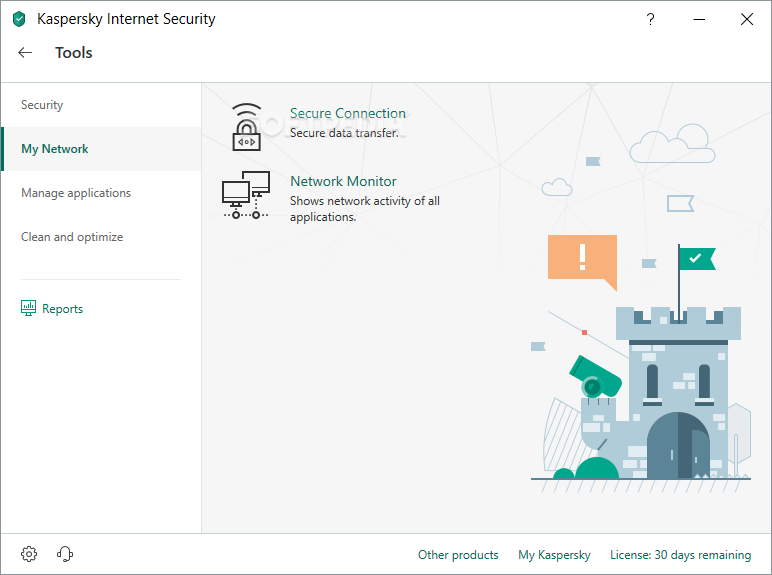Screen dimensions: 772x575
Task: Click License: 30 days remaining link
Action: click(680, 555)
